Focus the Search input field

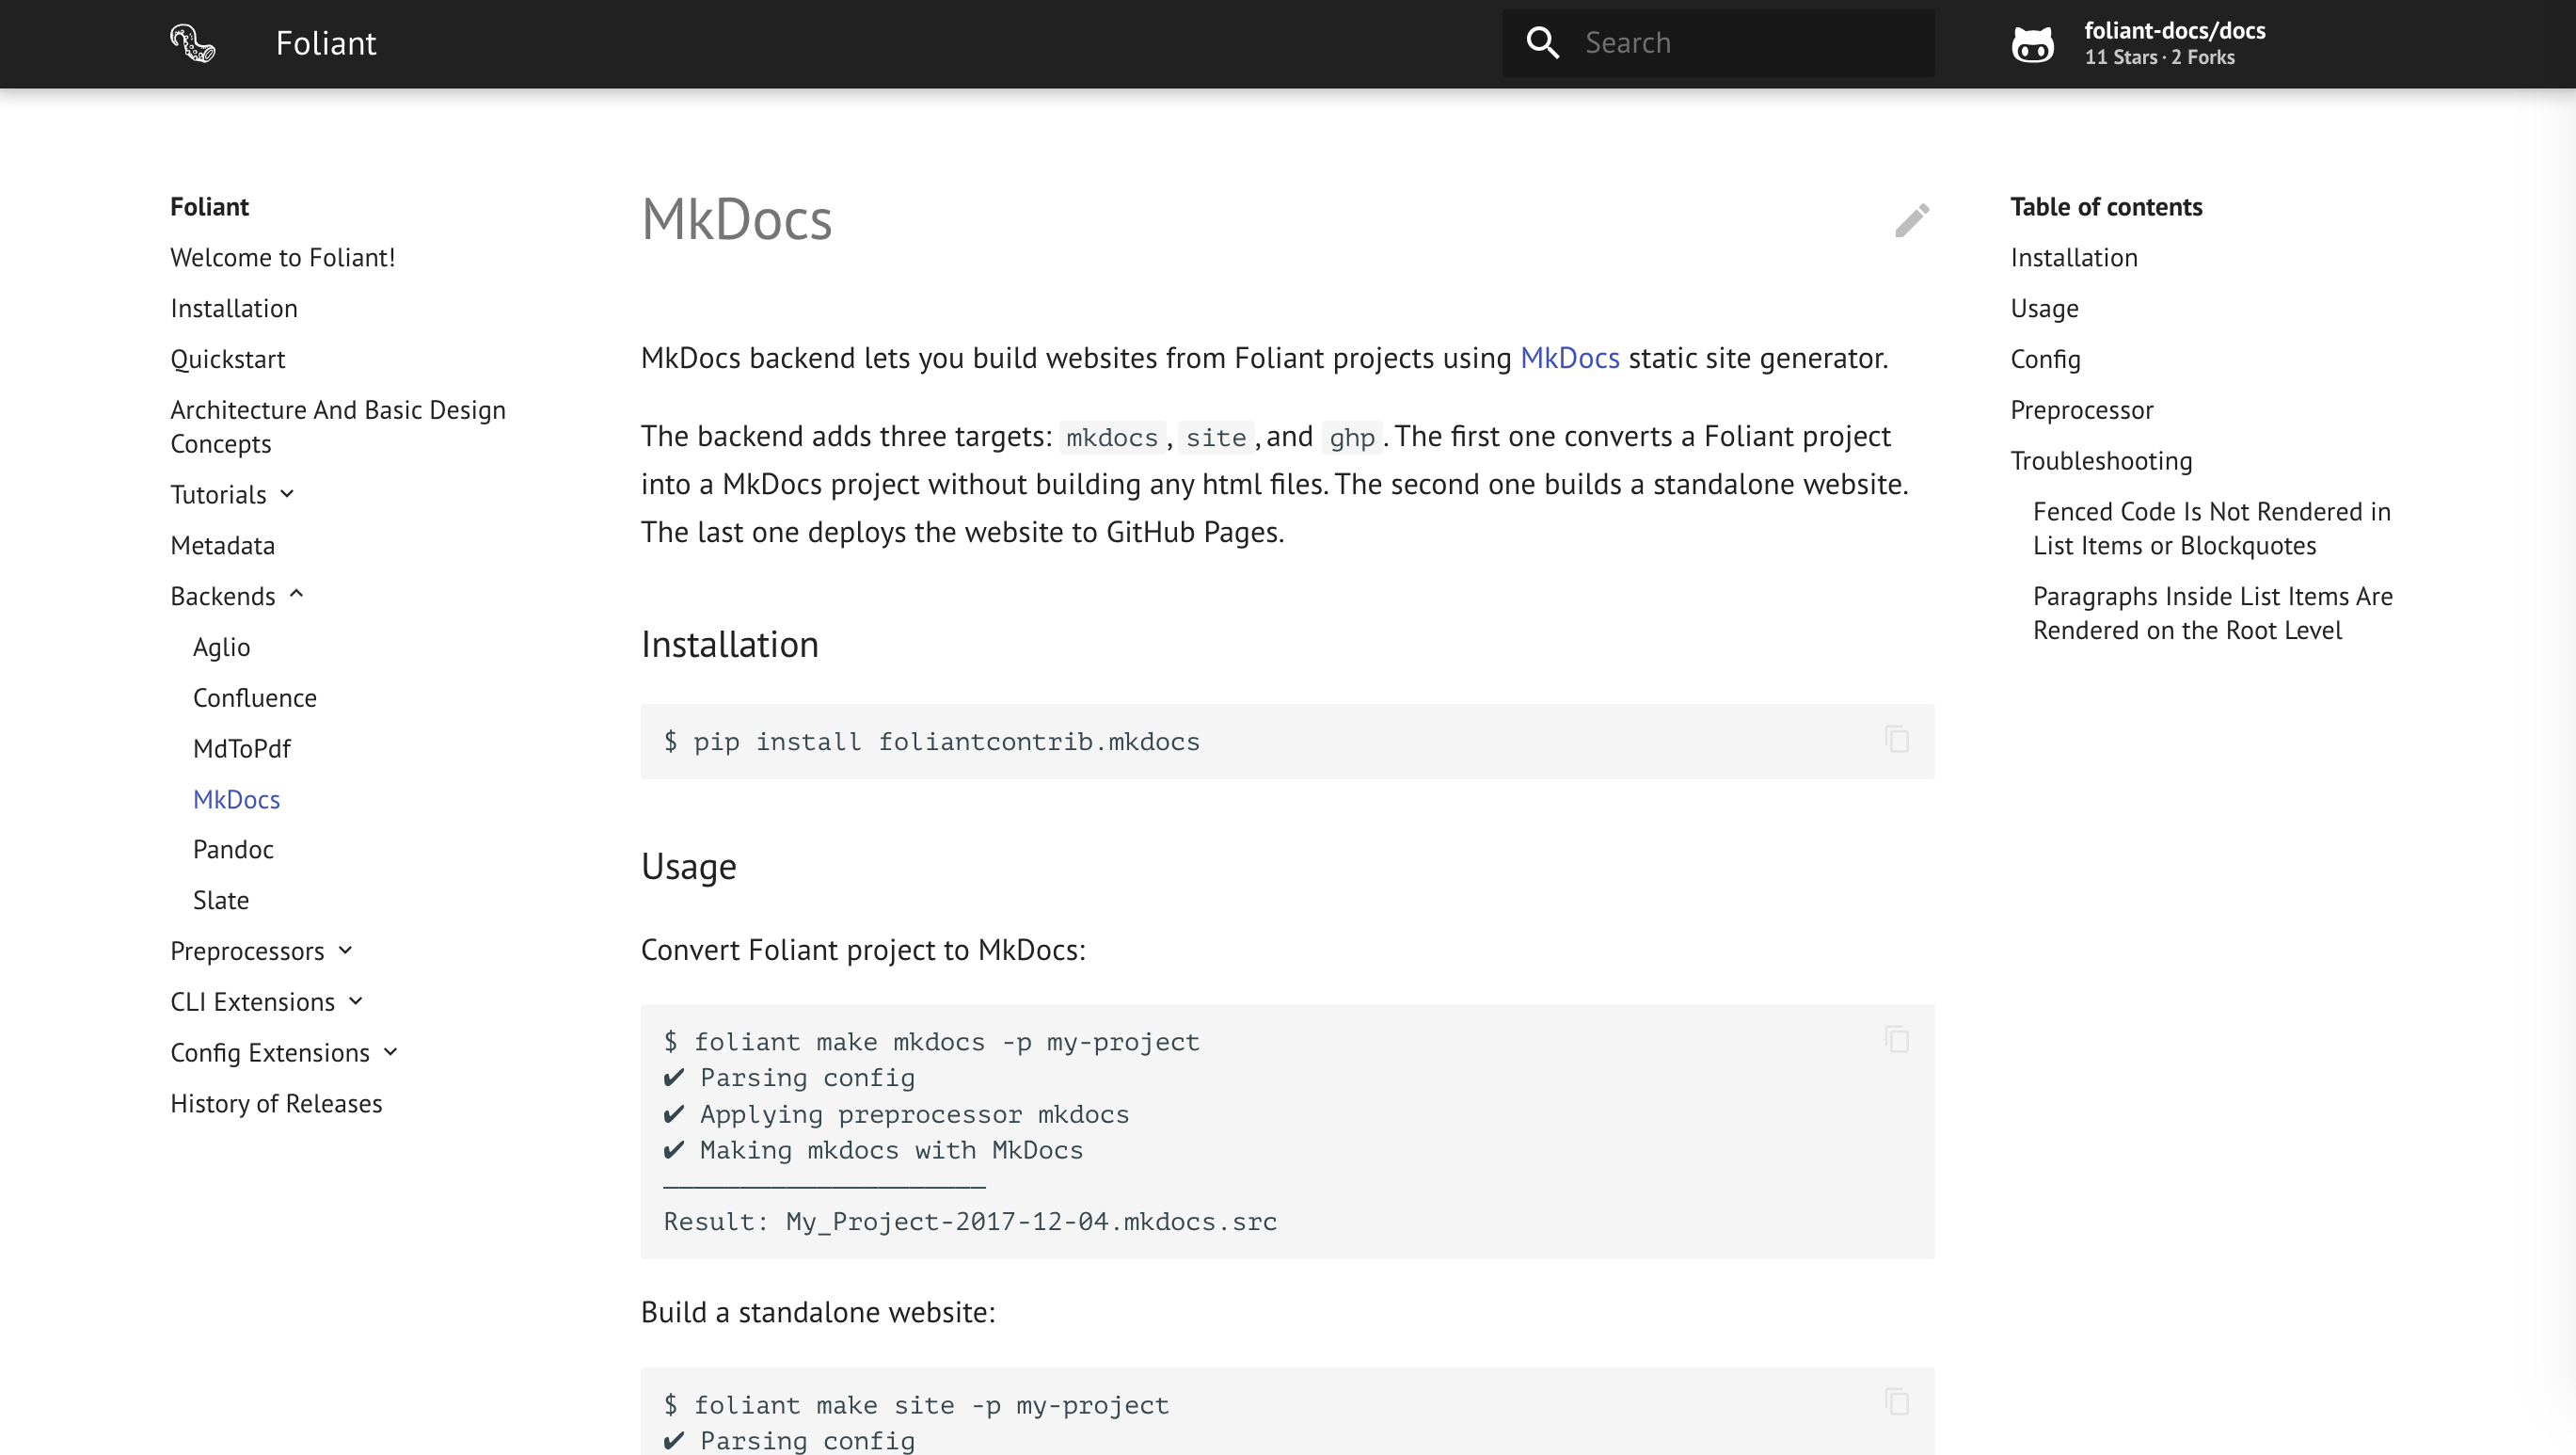point(1718,43)
